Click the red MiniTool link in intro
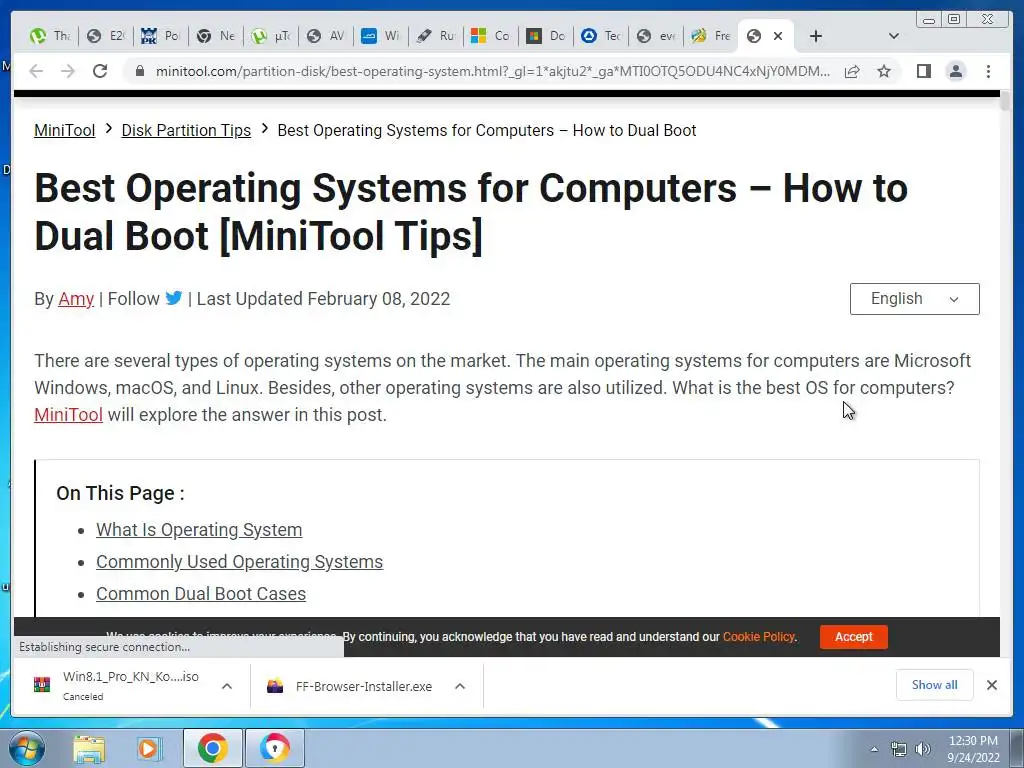Screen dimensions: 1024x768 click(69, 415)
